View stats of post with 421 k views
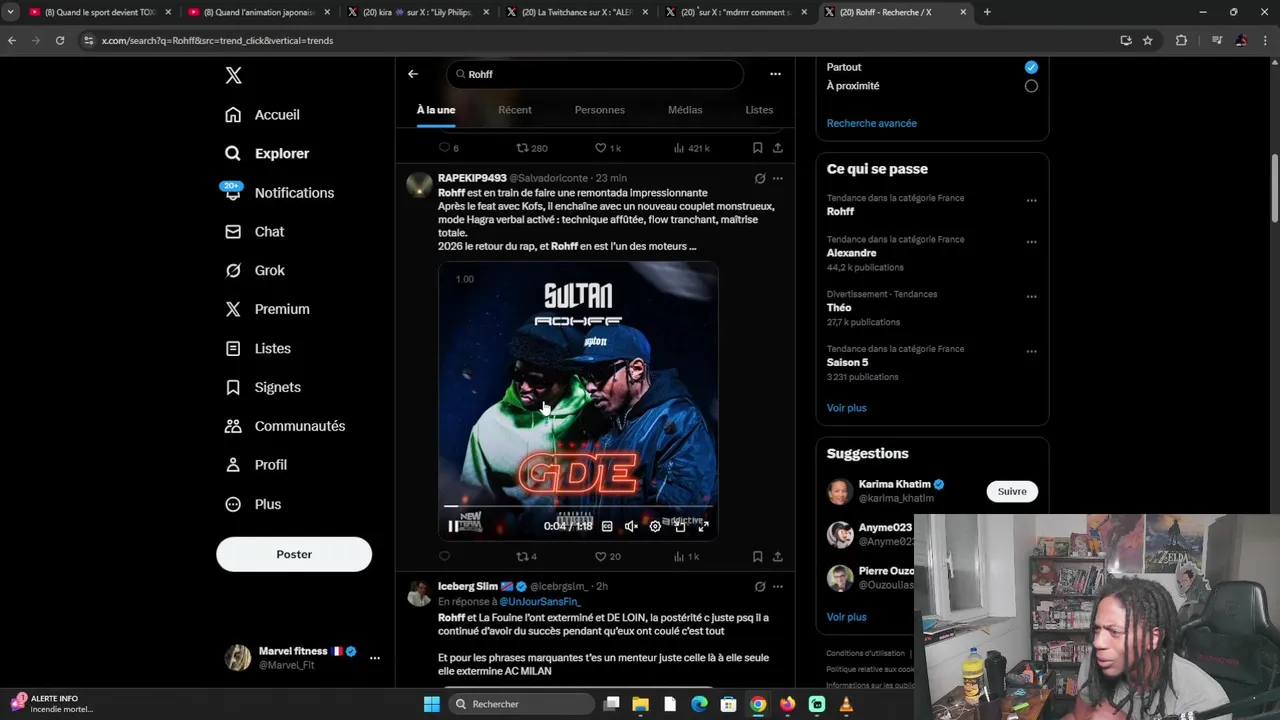1280x720 pixels. 692,148
